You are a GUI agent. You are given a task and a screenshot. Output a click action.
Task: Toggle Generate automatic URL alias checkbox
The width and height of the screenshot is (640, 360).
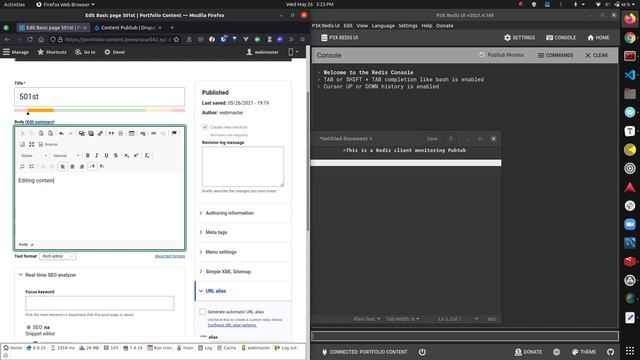point(202,312)
